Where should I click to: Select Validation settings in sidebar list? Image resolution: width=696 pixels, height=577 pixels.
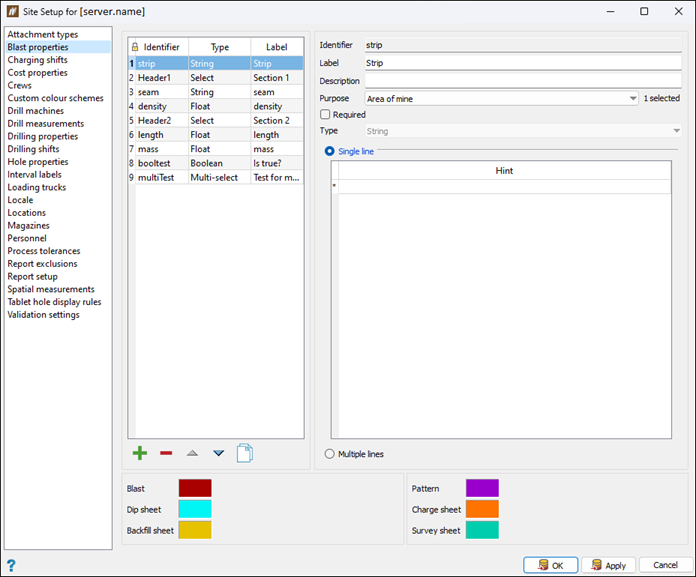pos(43,315)
